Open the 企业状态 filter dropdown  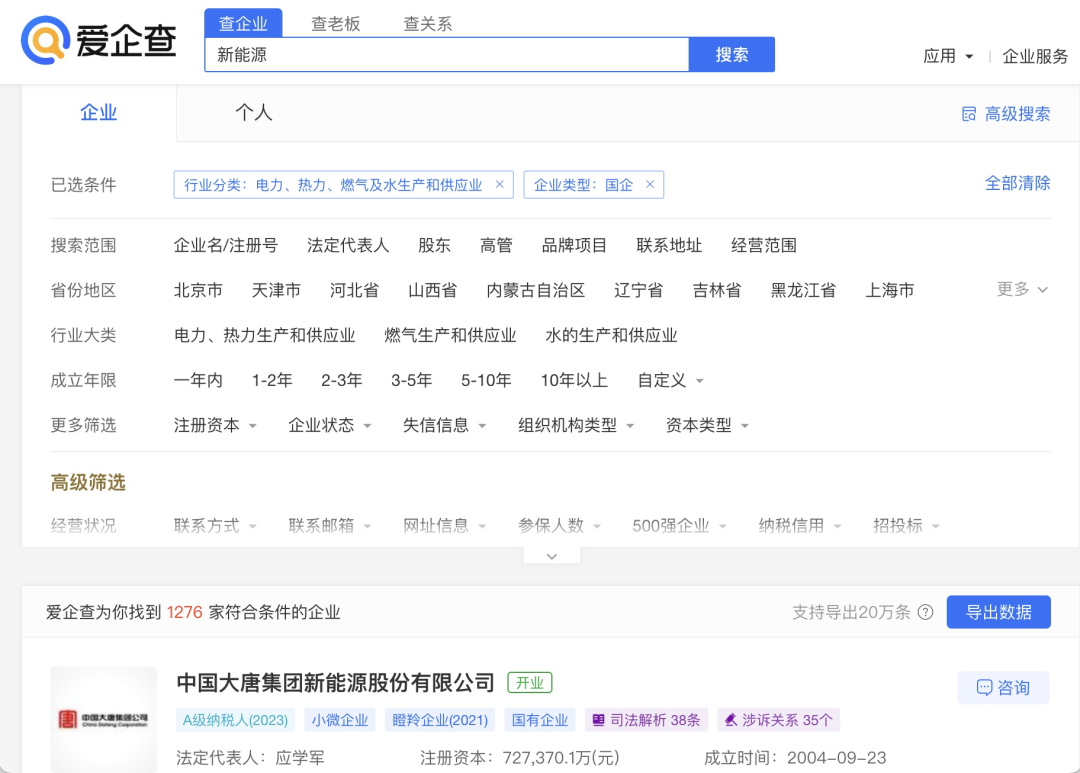(x=330, y=426)
